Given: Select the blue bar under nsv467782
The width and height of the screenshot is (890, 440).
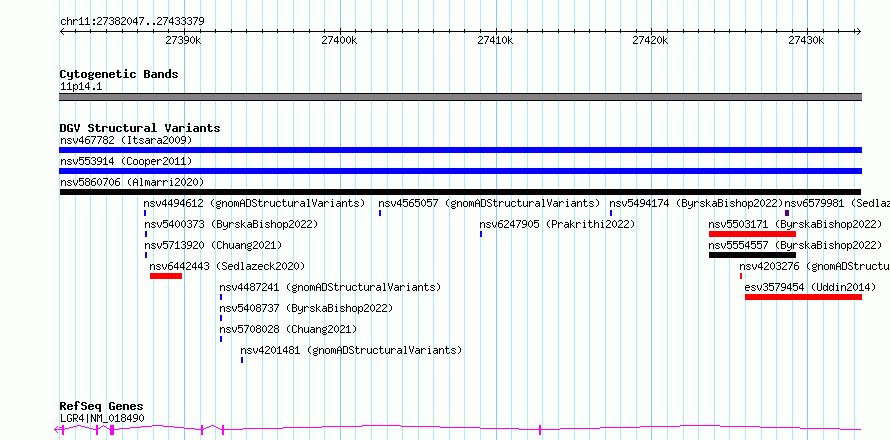Looking at the screenshot, I should click(x=460, y=150).
